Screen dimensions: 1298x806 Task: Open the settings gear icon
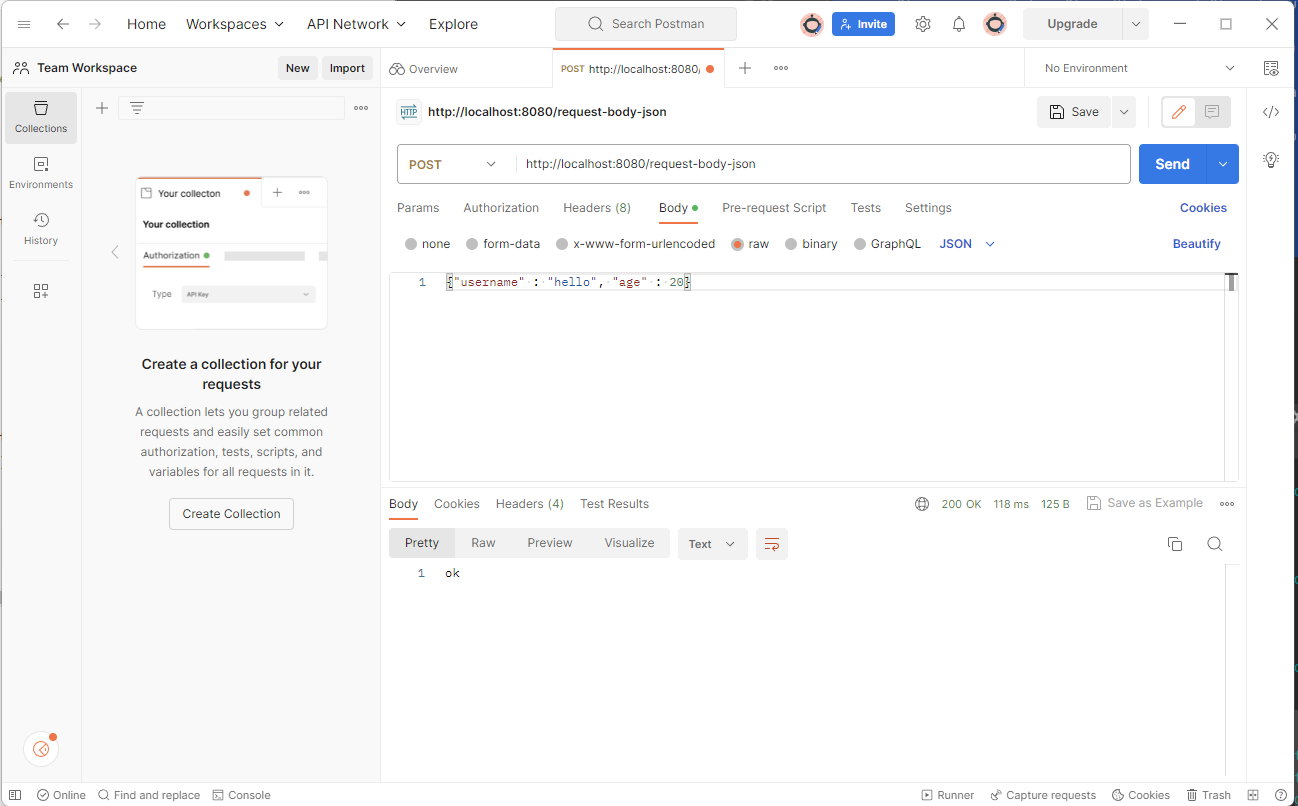pyautogui.click(x=923, y=24)
